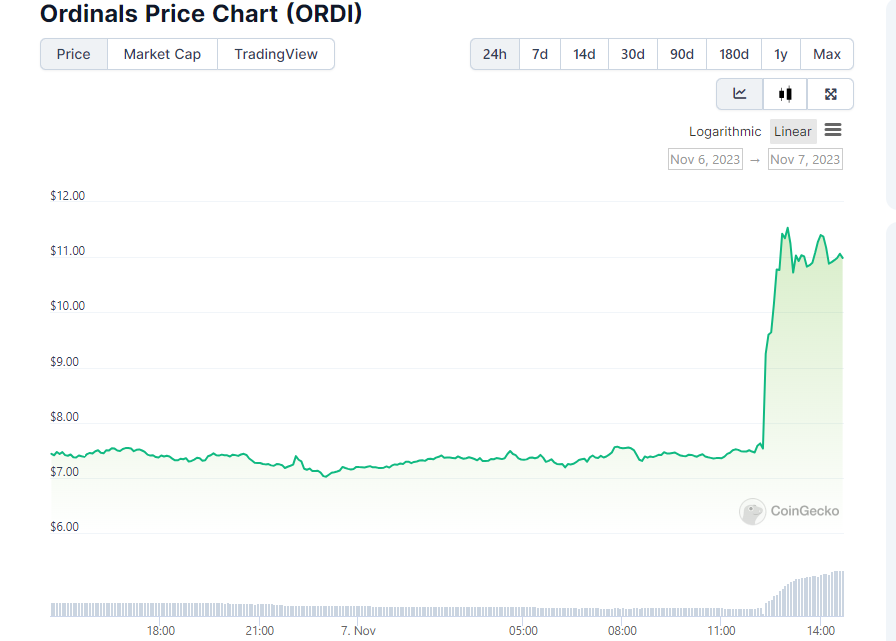Switch scale to Logarithmic
The height and width of the screenshot is (641, 896).
[725, 131]
